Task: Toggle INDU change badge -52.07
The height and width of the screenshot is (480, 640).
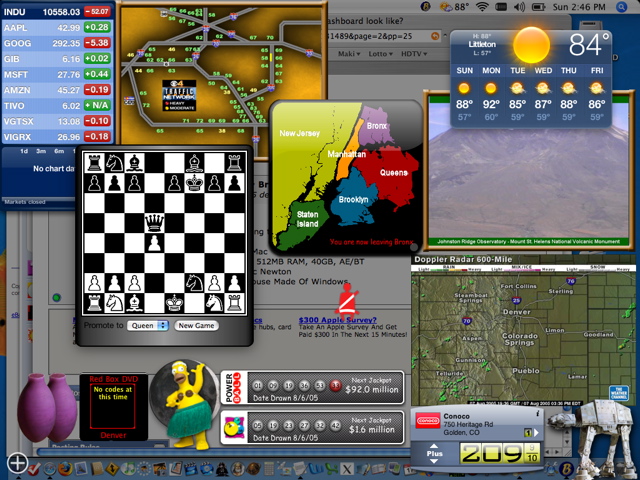Action: pyautogui.click(x=97, y=11)
